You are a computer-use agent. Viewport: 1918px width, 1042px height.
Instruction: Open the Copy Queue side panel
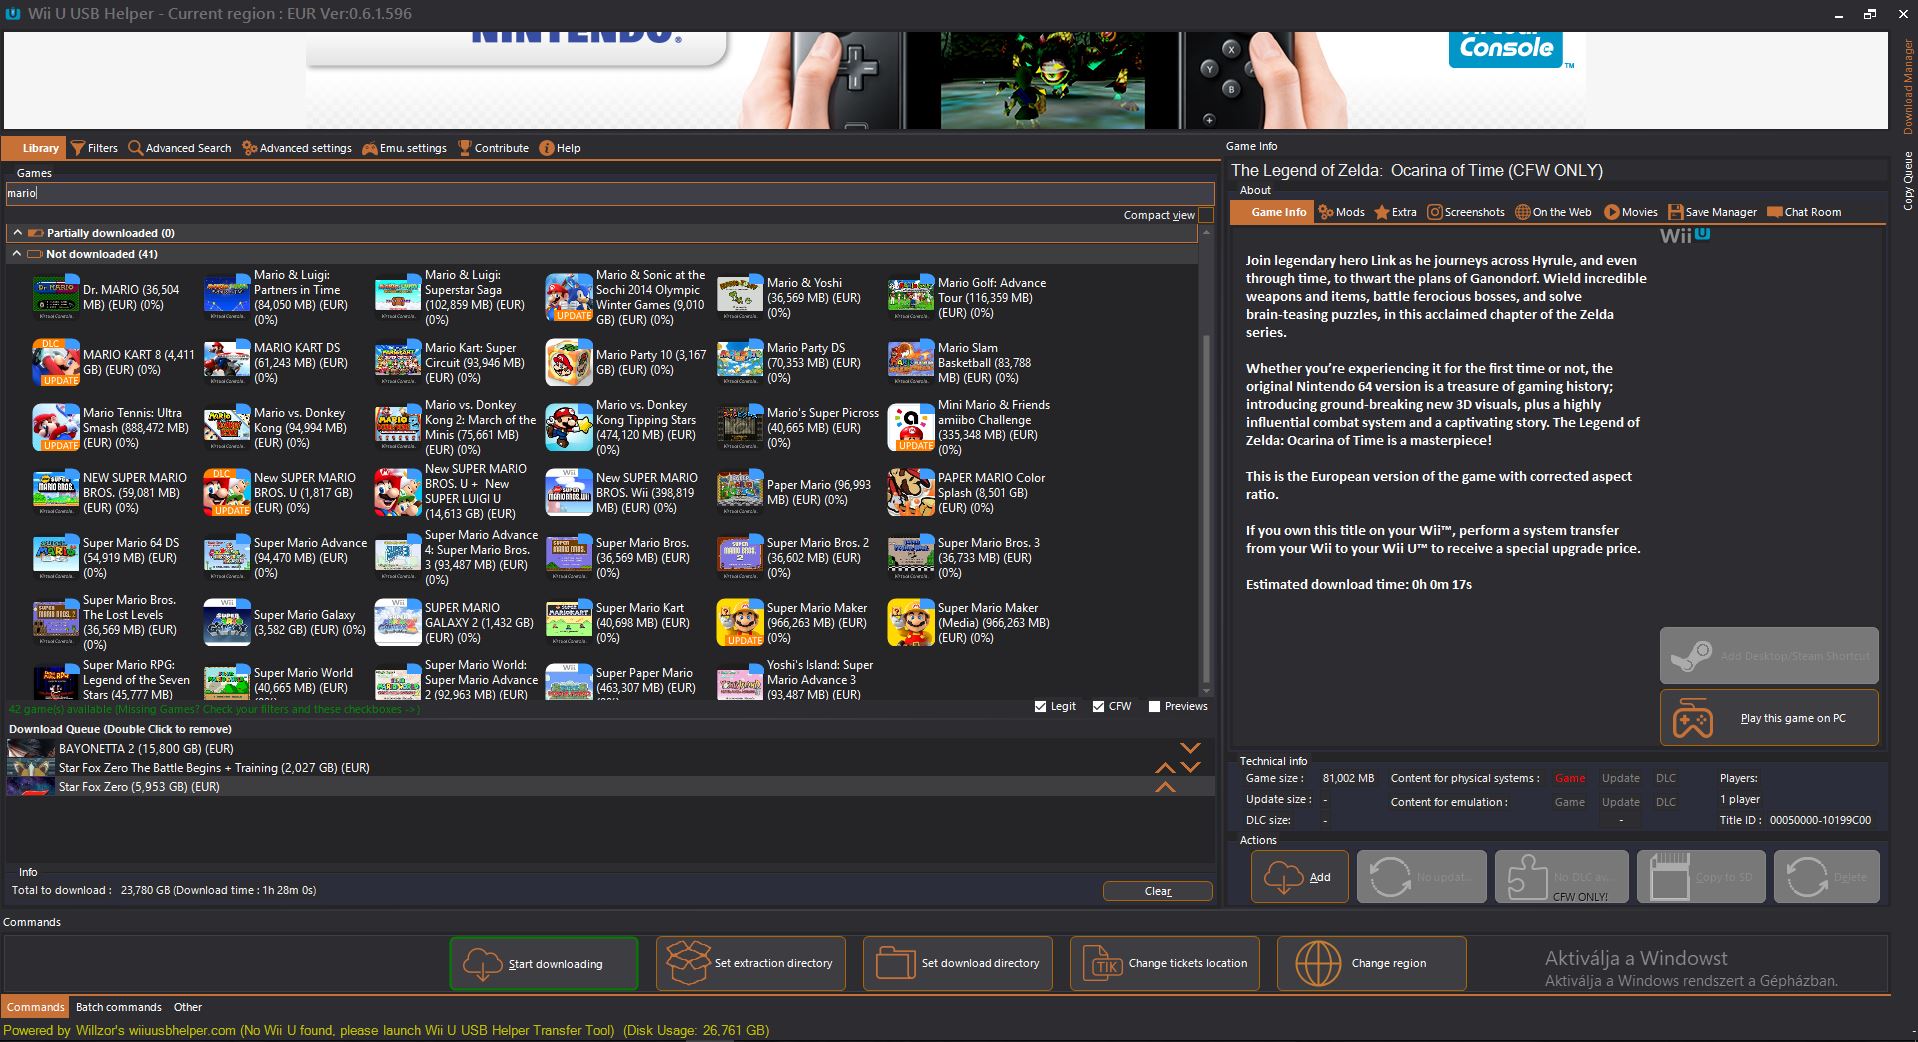coord(1908,180)
